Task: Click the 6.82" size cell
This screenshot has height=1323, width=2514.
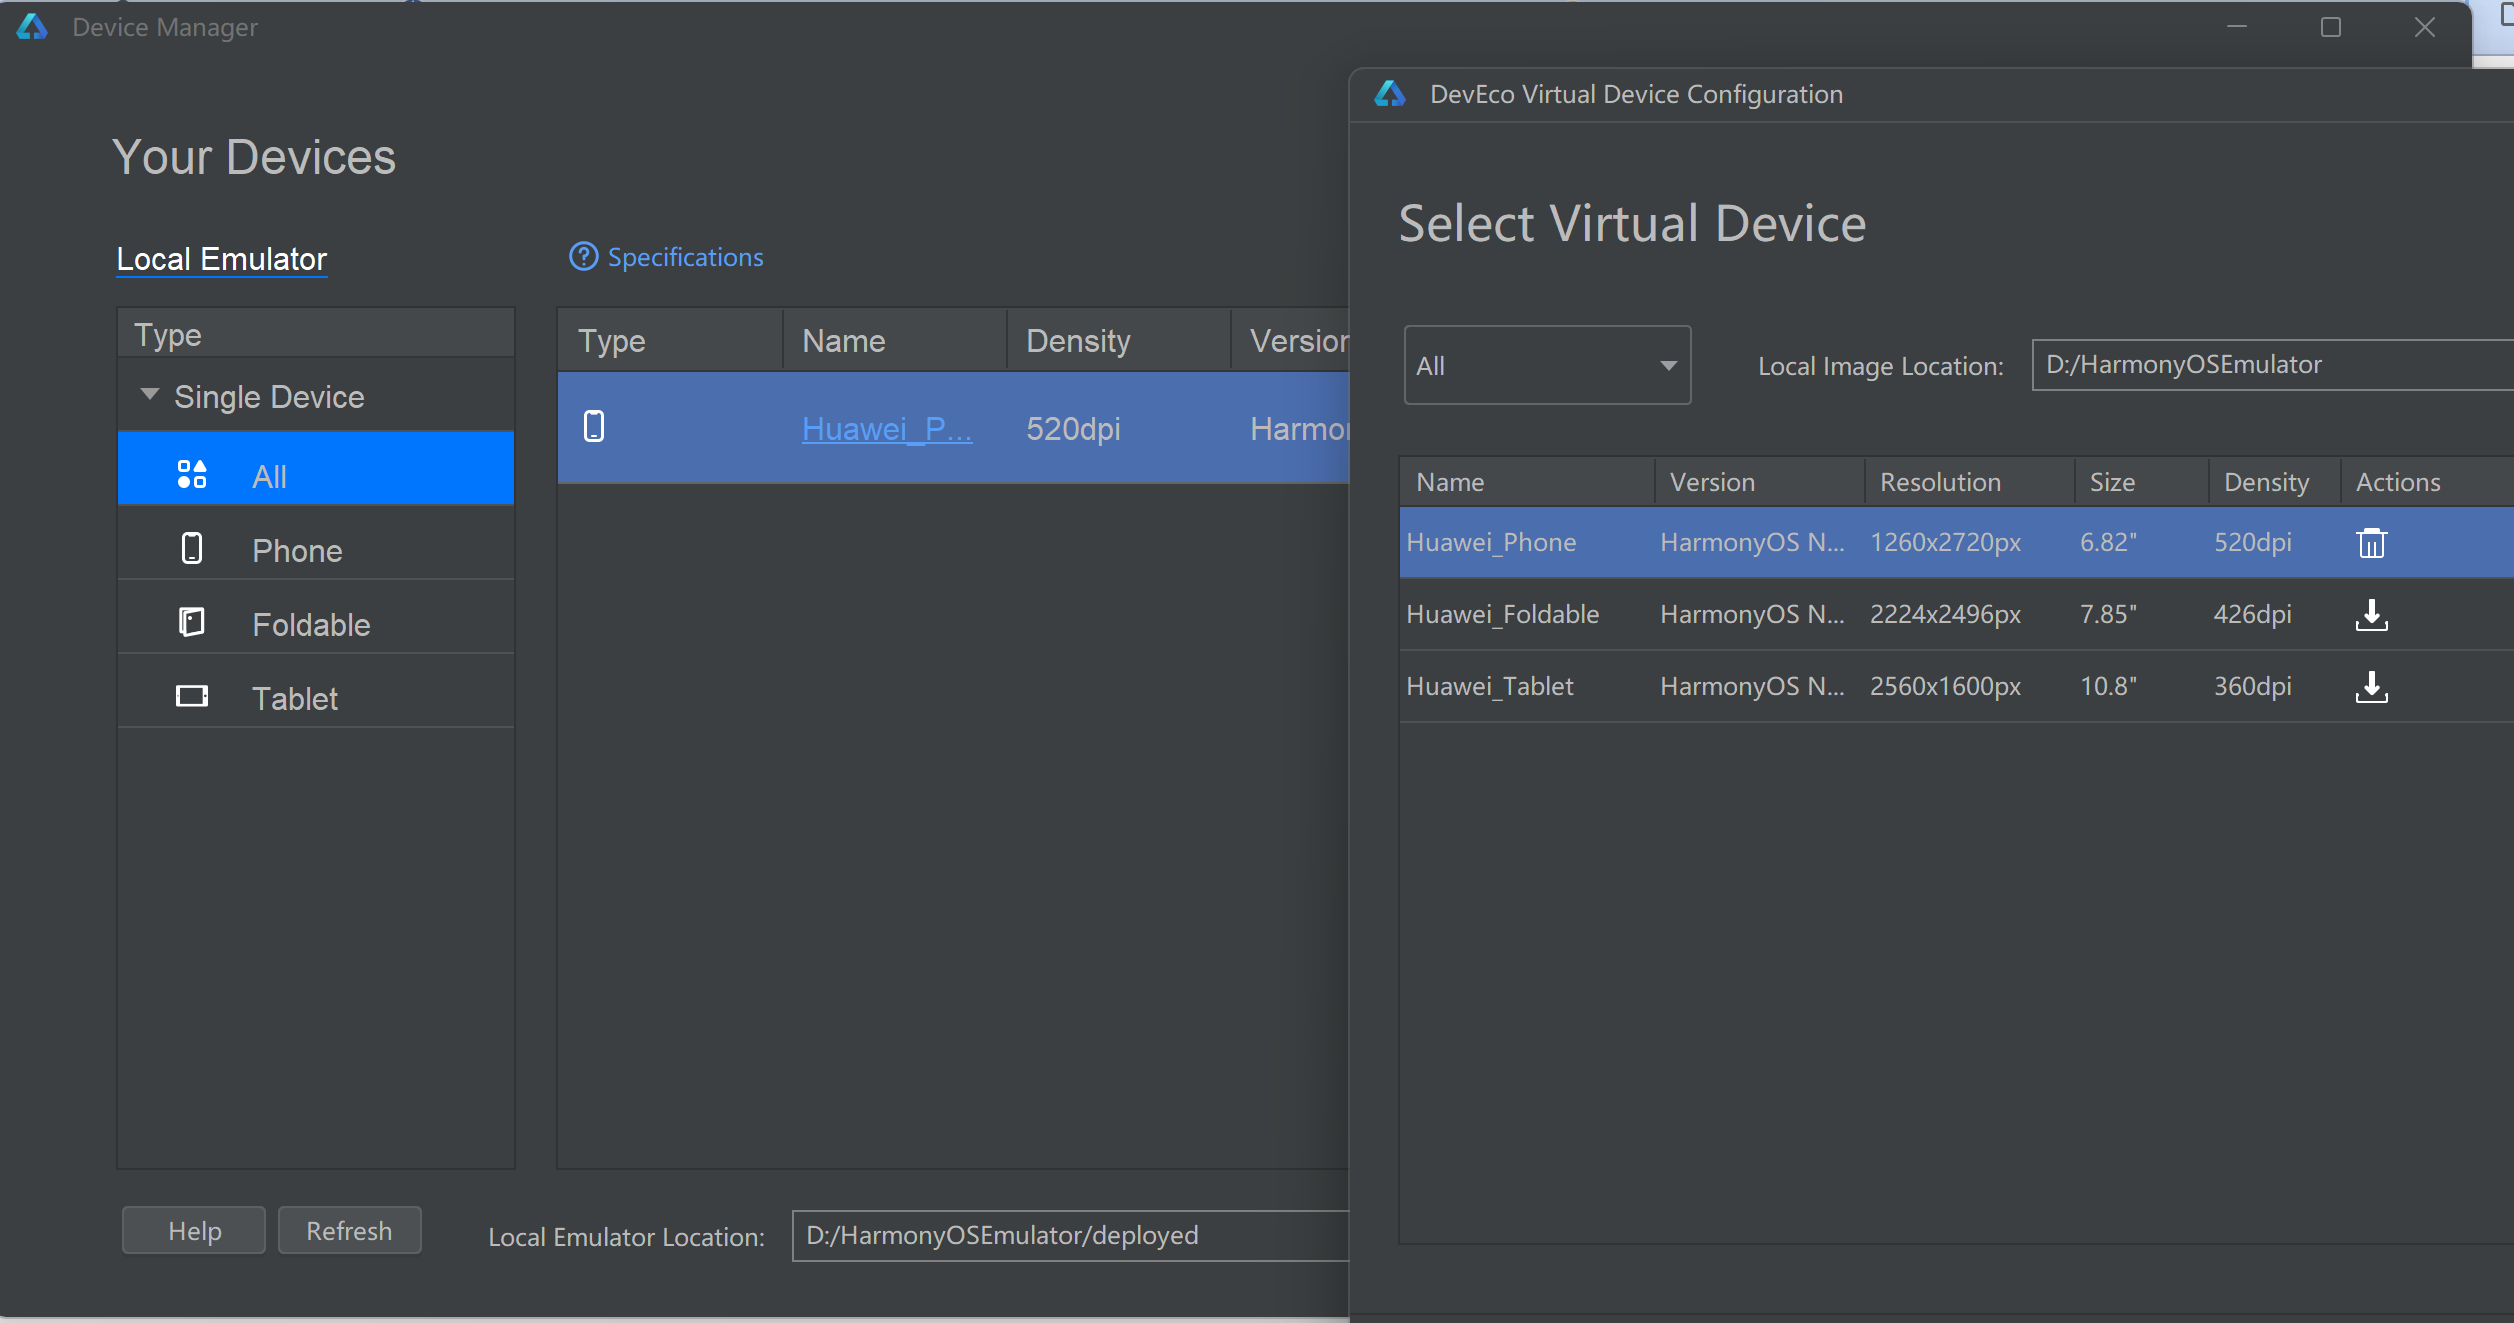Action: point(2108,542)
